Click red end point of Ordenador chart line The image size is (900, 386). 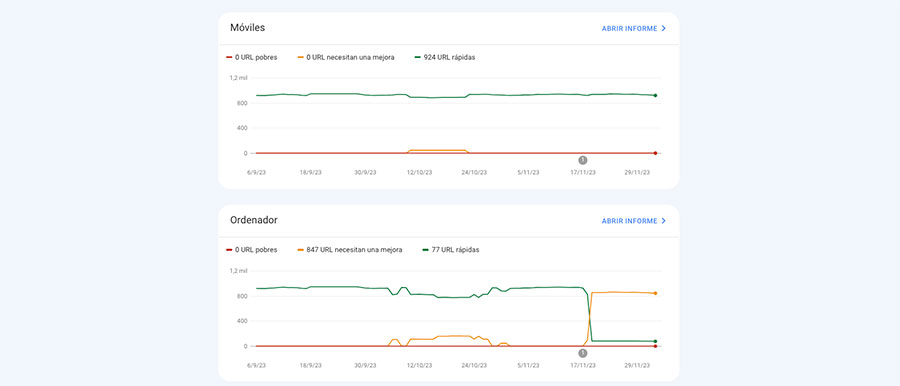coord(655,346)
